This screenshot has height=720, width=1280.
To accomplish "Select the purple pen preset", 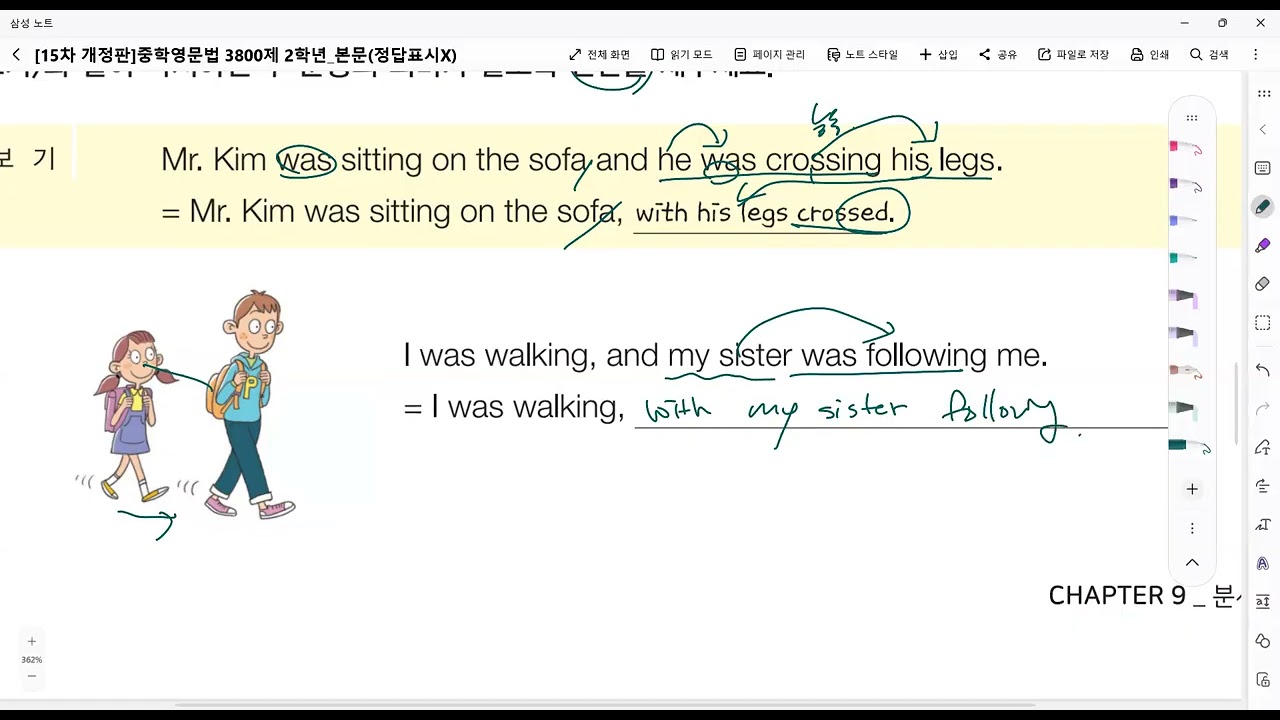I will (x=1186, y=185).
